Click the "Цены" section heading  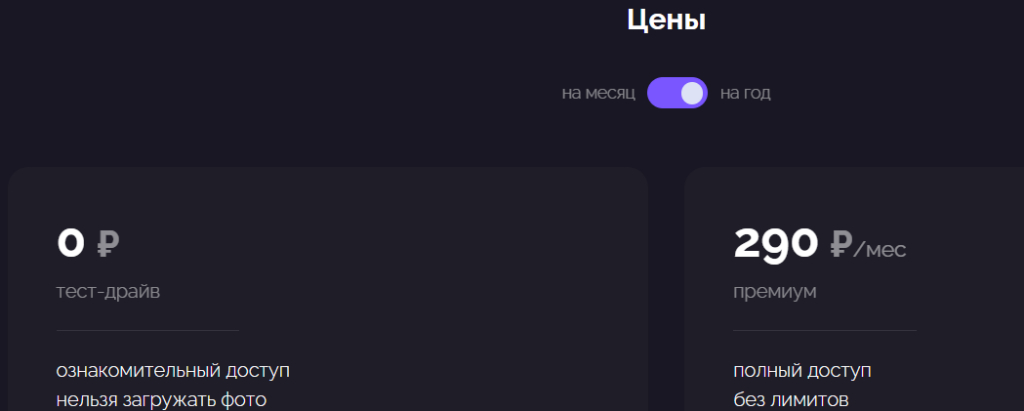[666, 20]
